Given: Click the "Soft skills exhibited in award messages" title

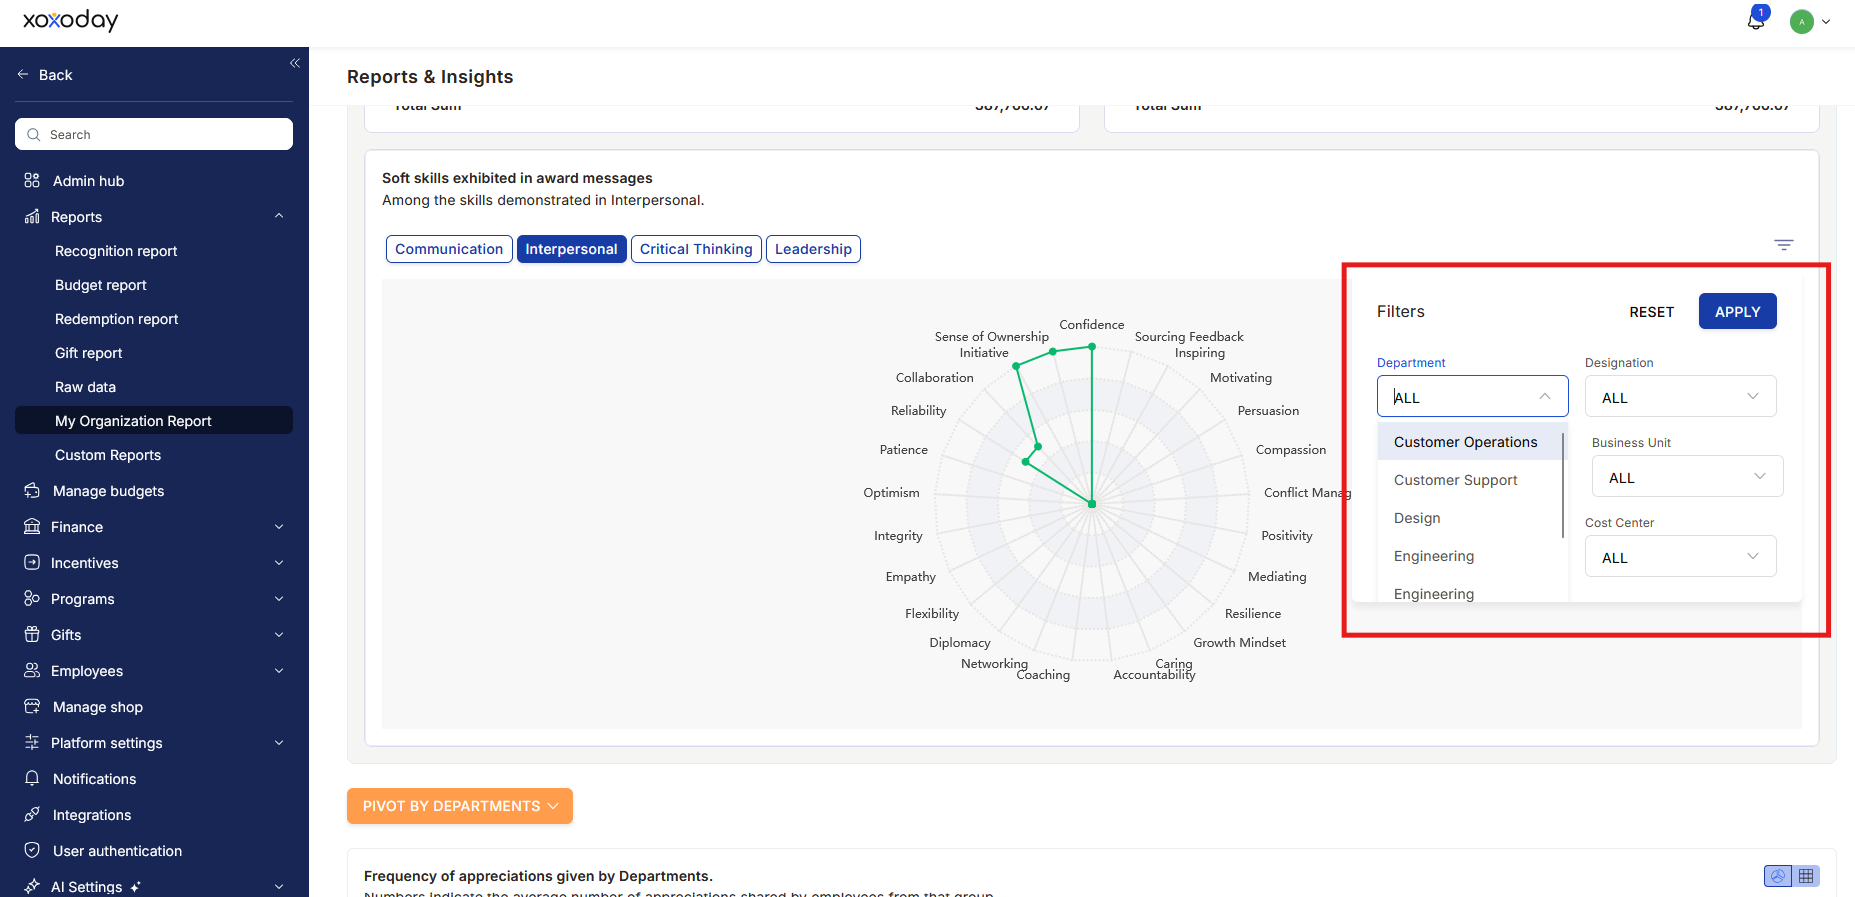Looking at the screenshot, I should click(x=517, y=178).
